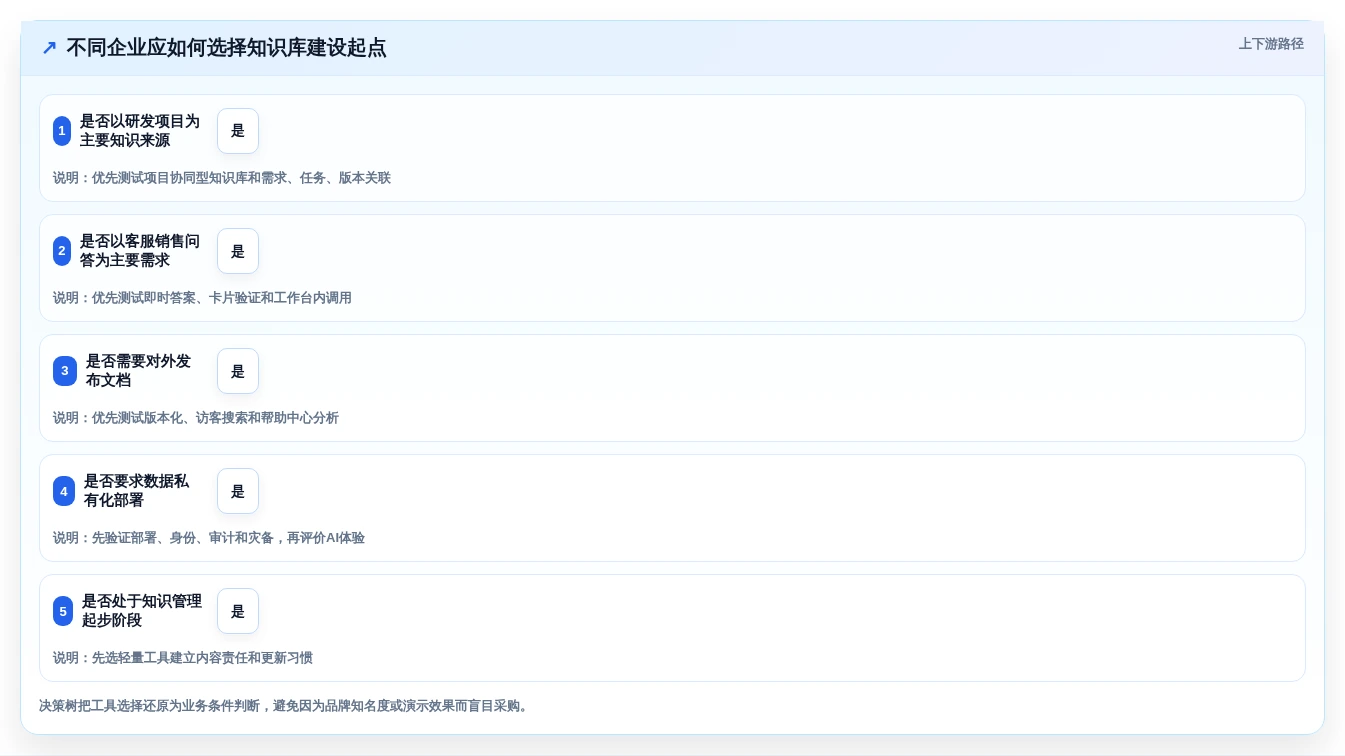Click the step number 3 badge
The width and height of the screenshot is (1345, 756).
pos(65,371)
